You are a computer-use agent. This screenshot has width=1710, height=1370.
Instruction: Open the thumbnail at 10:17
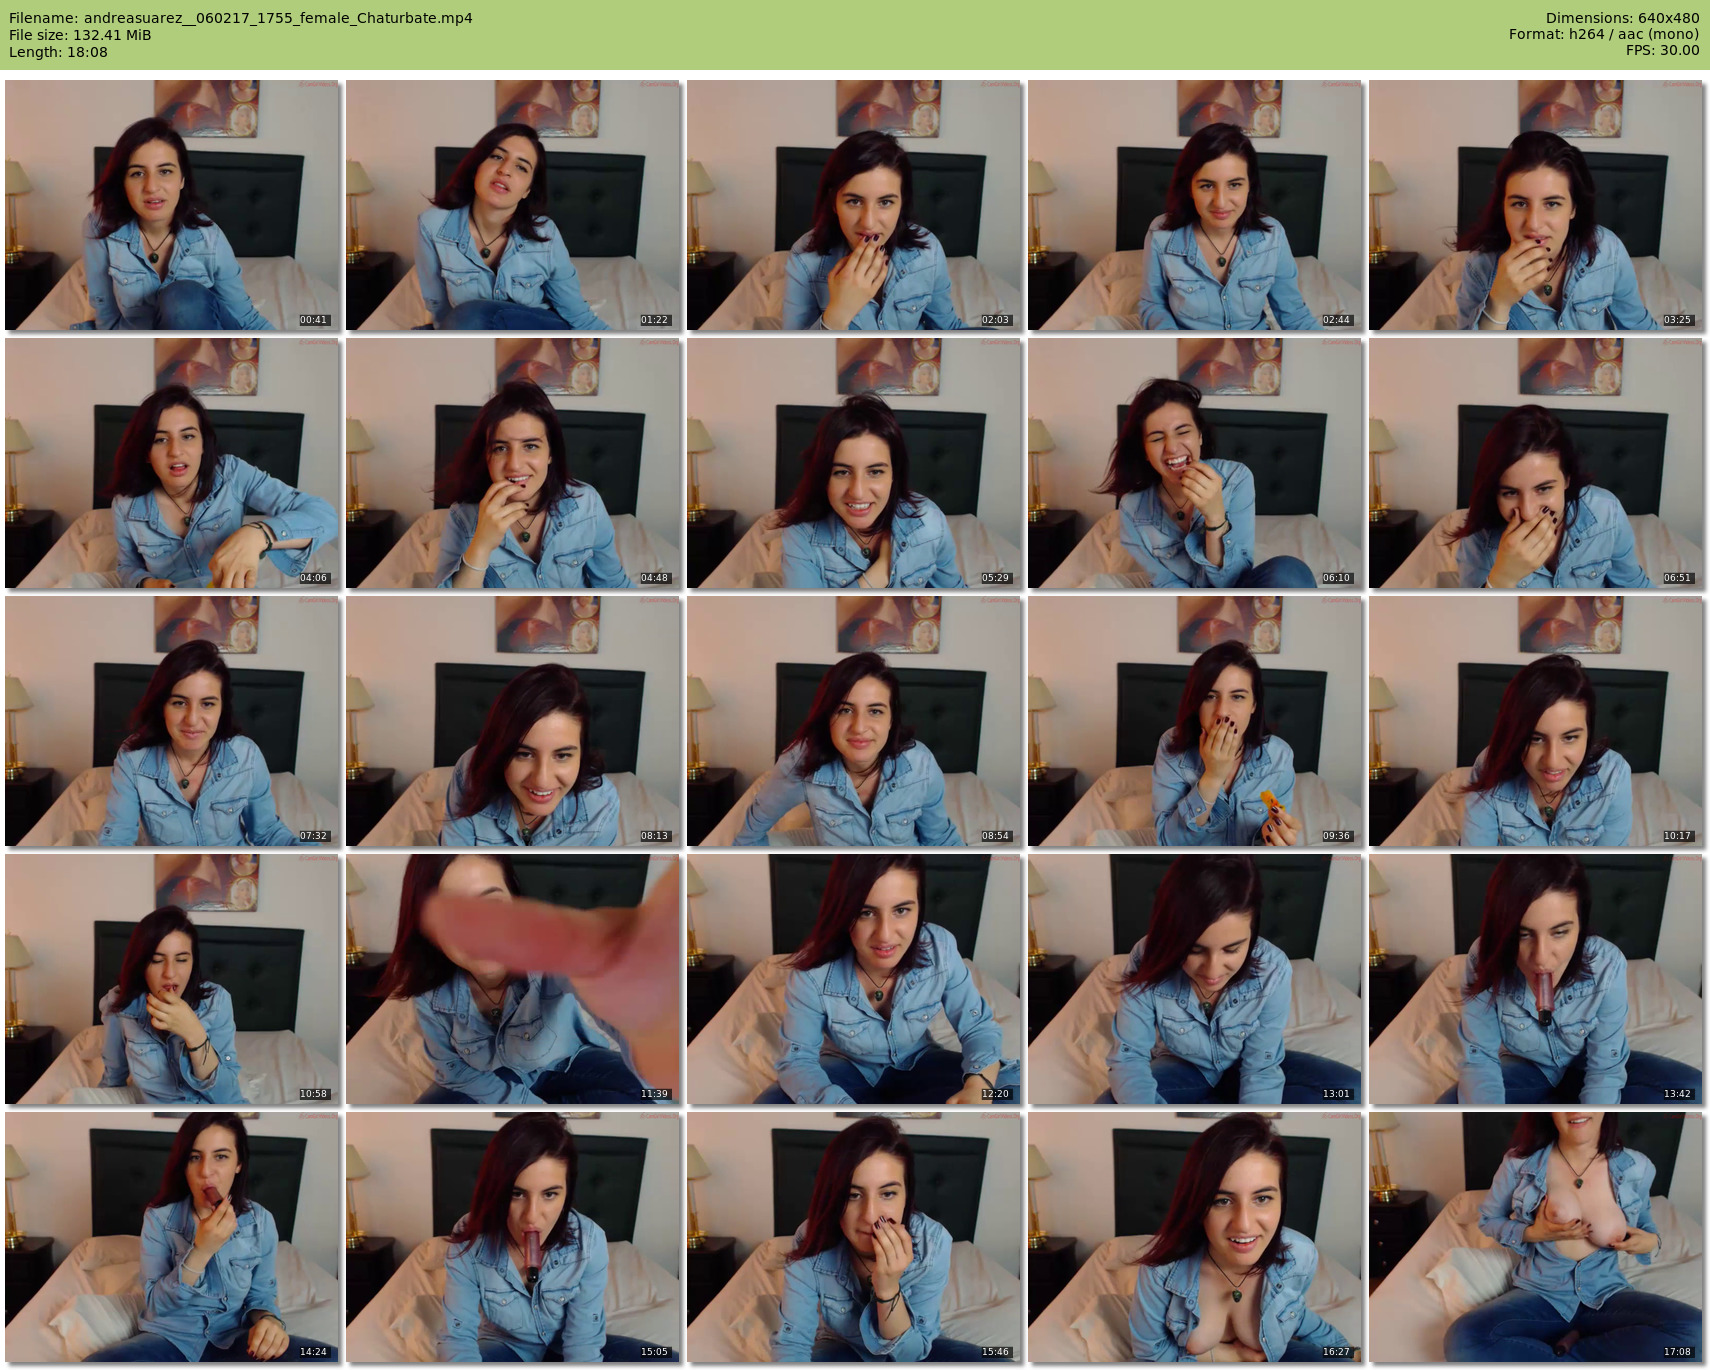(1536, 721)
